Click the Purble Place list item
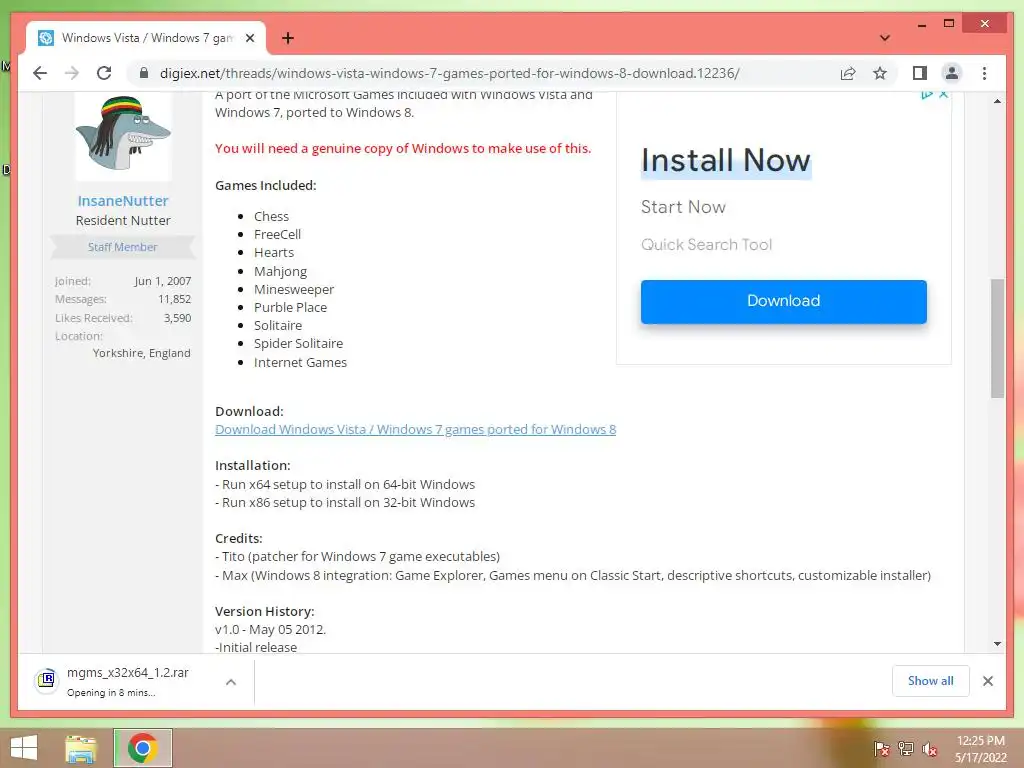 click(290, 308)
